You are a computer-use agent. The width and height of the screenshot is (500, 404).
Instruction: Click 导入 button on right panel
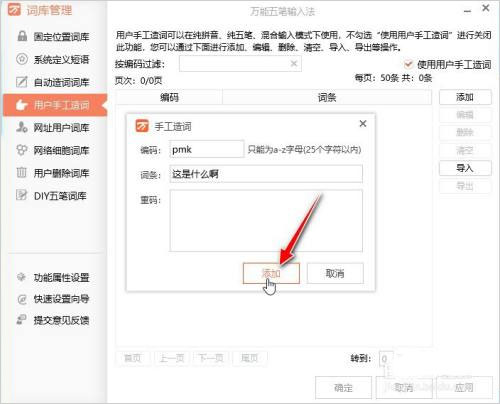click(465, 168)
